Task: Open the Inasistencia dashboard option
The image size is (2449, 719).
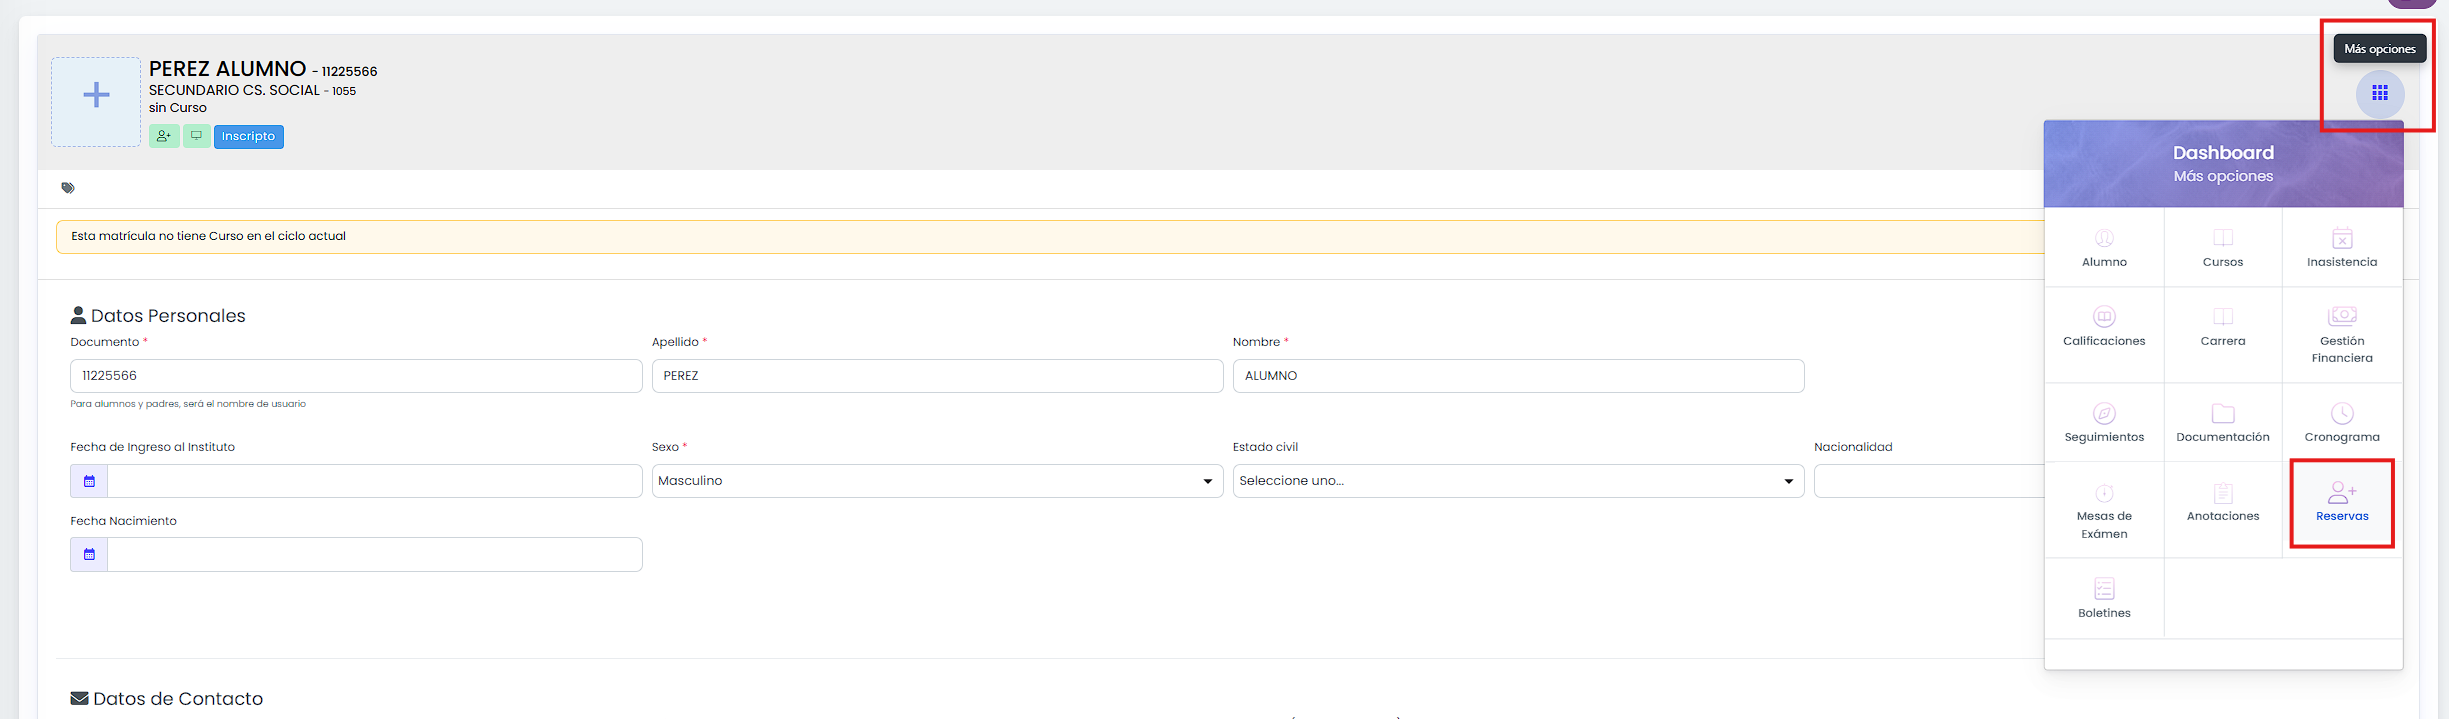Action: 2341,248
